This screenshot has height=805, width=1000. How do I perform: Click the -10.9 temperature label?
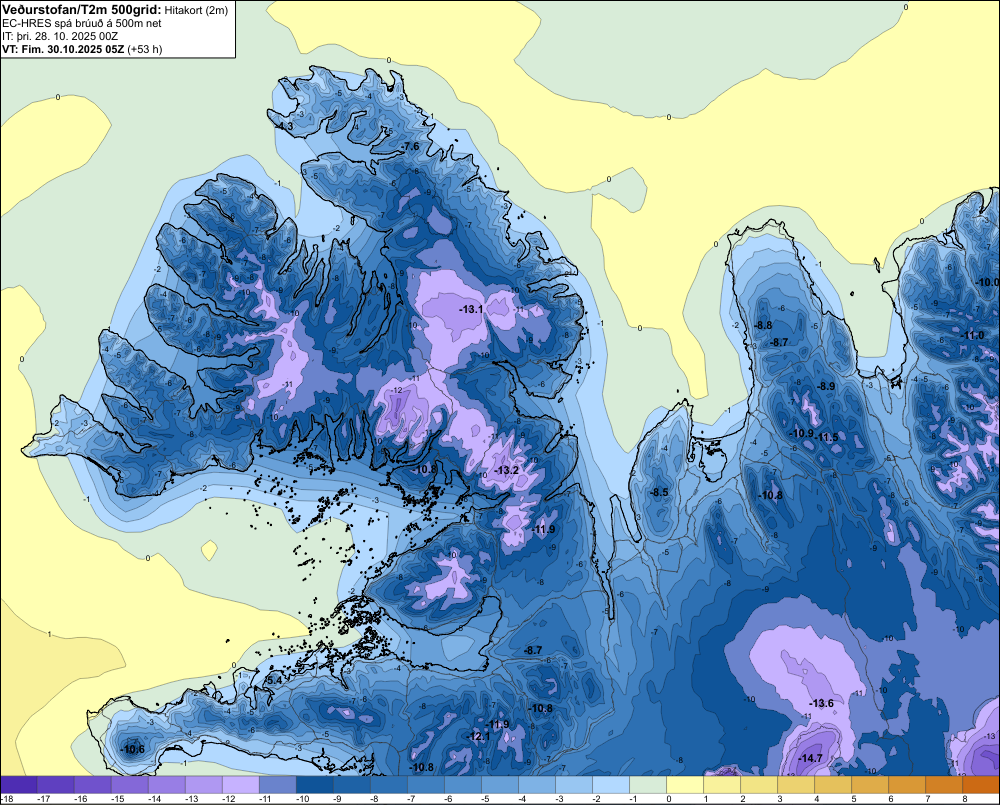pyautogui.click(x=801, y=433)
